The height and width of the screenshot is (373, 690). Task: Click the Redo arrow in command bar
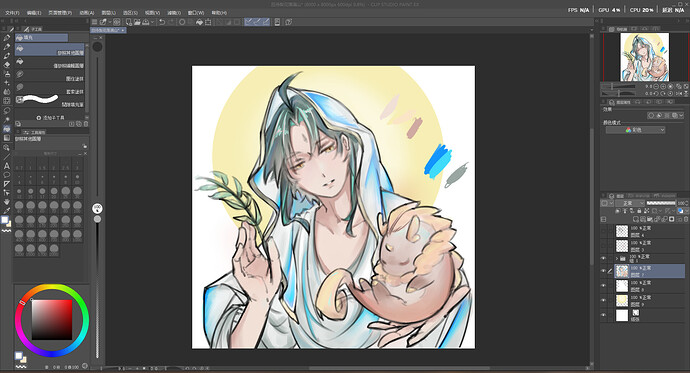tap(171, 22)
